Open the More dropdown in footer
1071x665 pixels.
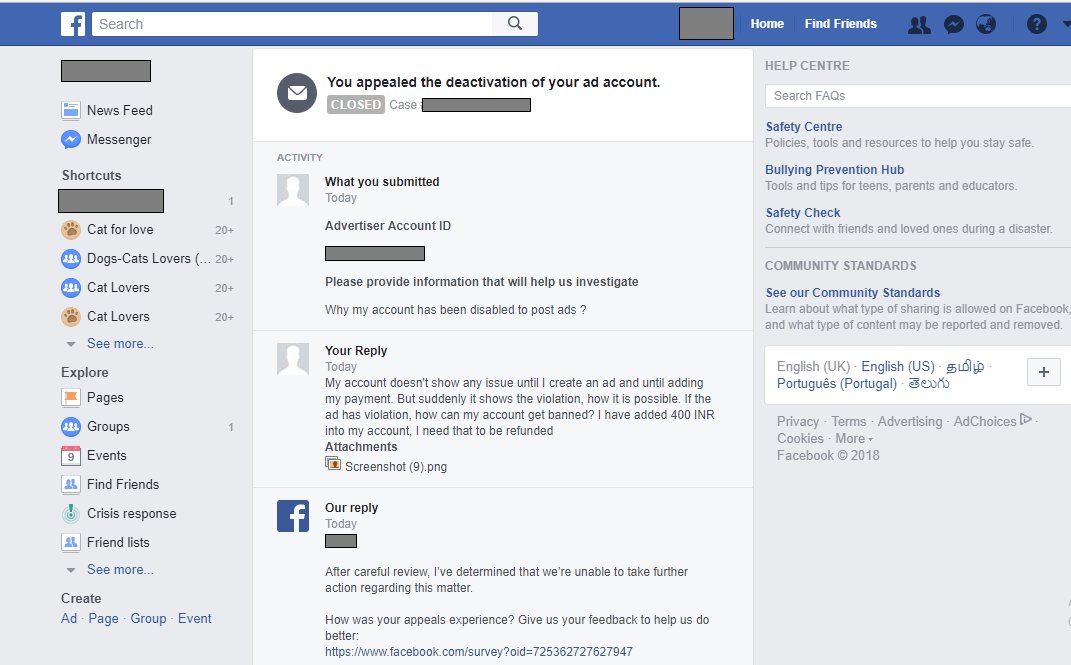point(854,438)
